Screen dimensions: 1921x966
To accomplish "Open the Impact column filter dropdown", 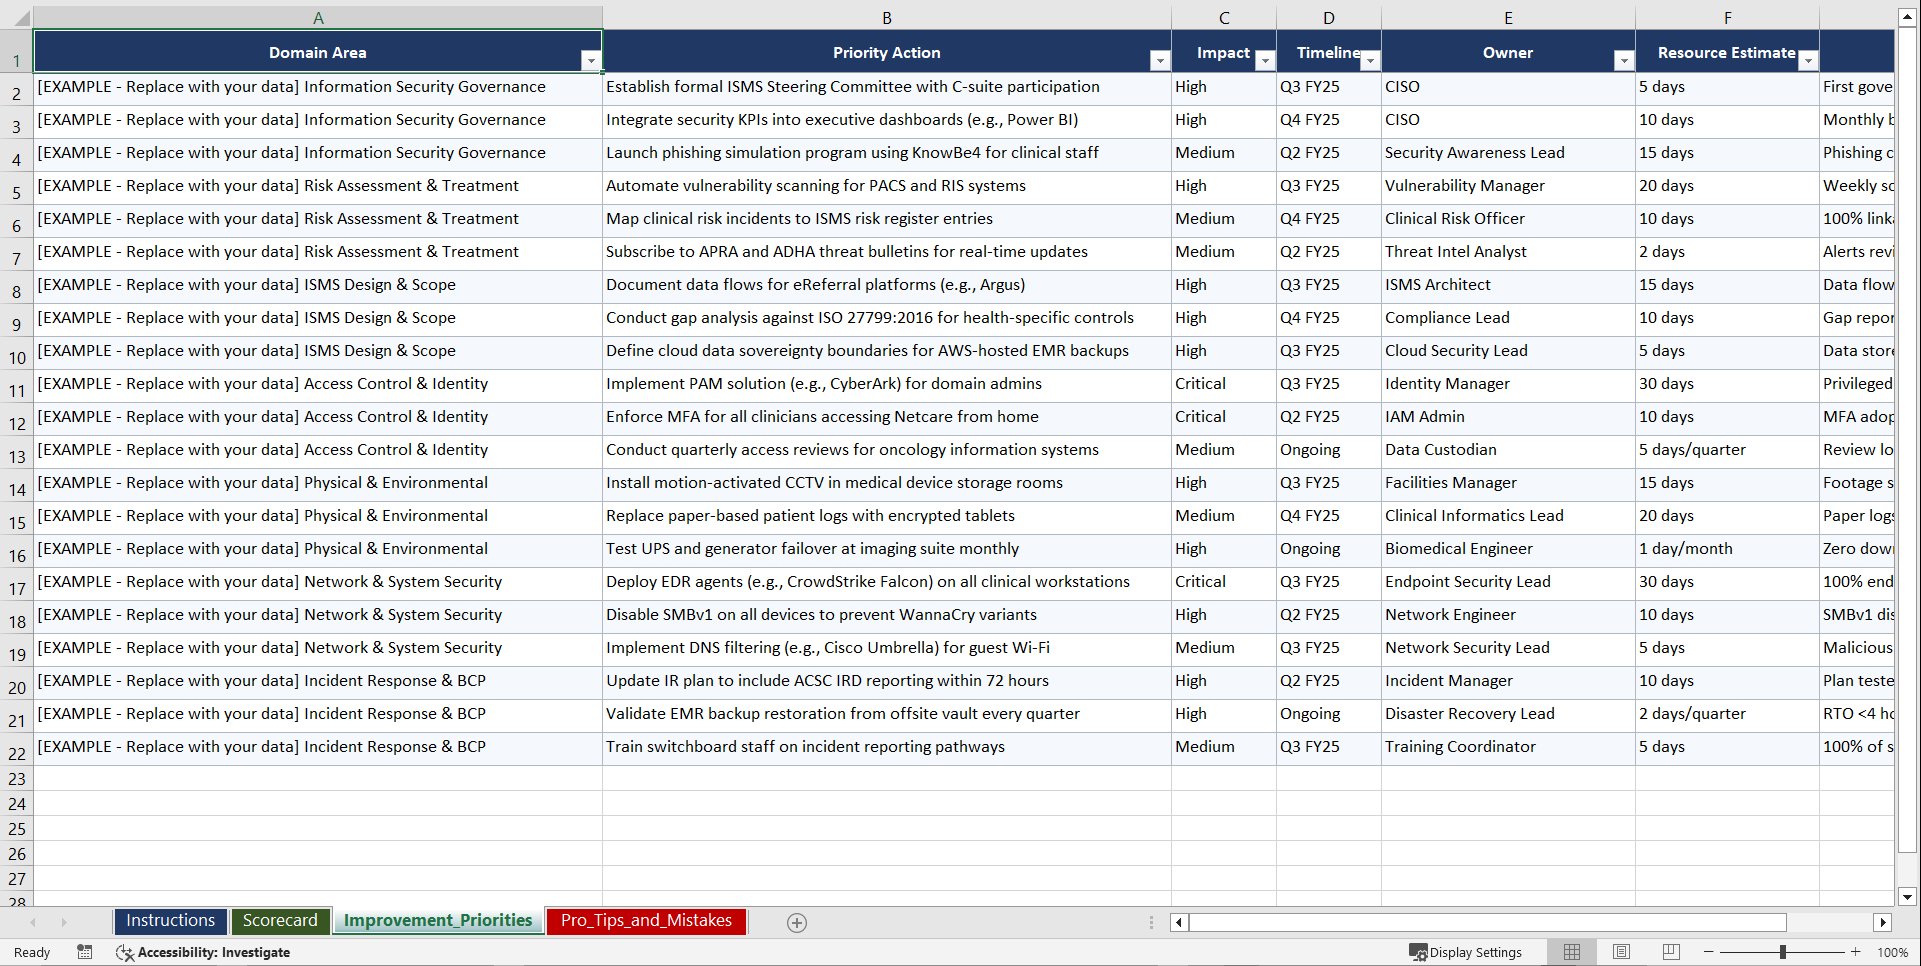I will pyautogui.click(x=1265, y=60).
